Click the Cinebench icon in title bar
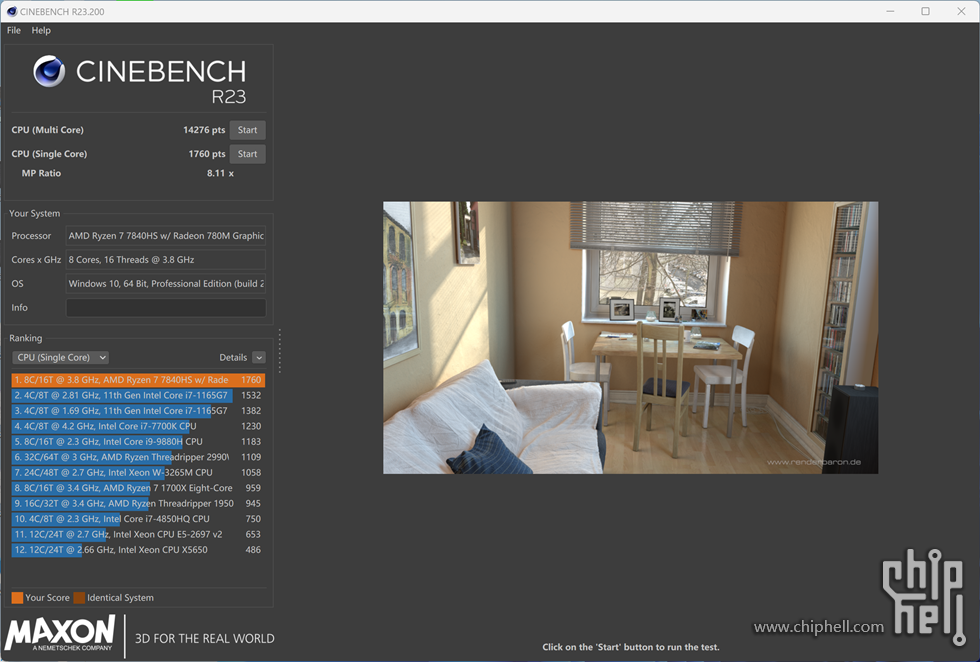Image resolution: width=980 pixels, height=662 pixels. click(12, 11)
